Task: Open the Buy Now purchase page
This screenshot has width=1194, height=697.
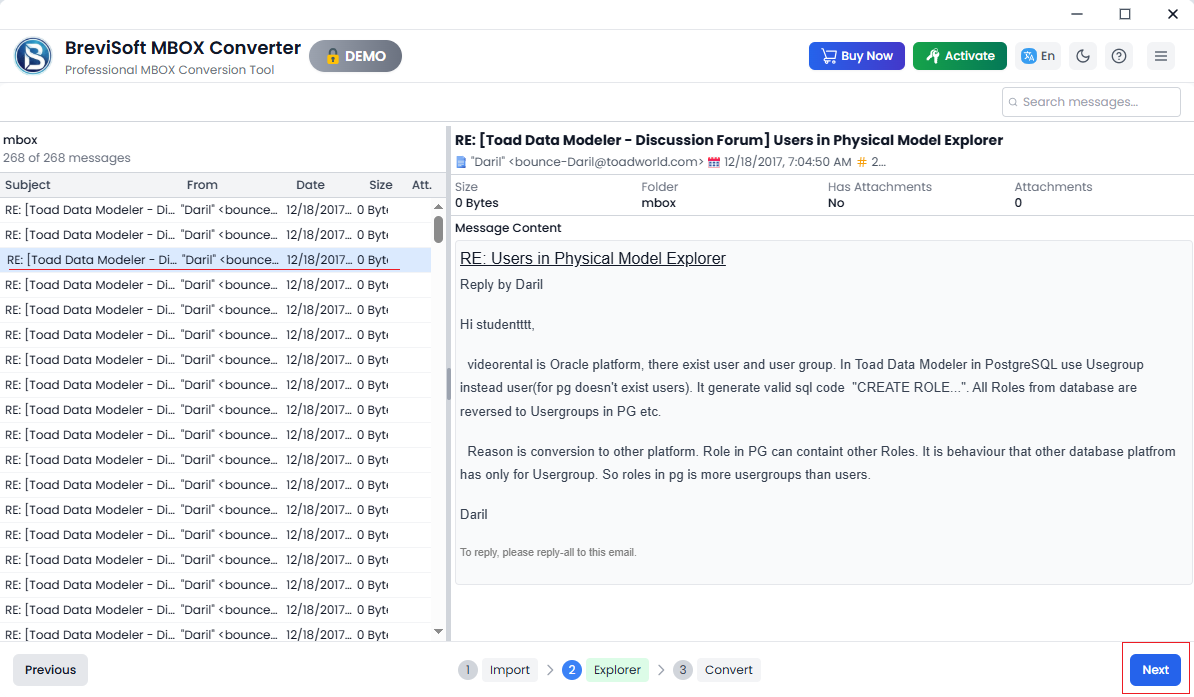Action: point(857,56)
